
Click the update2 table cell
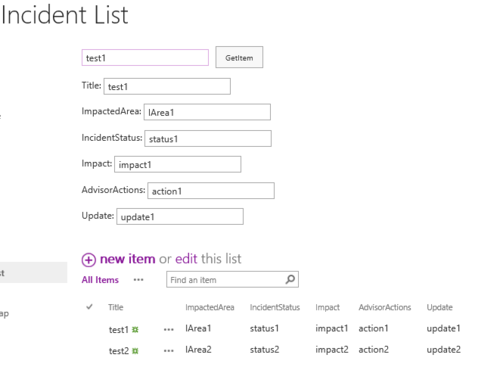(444, 350)
